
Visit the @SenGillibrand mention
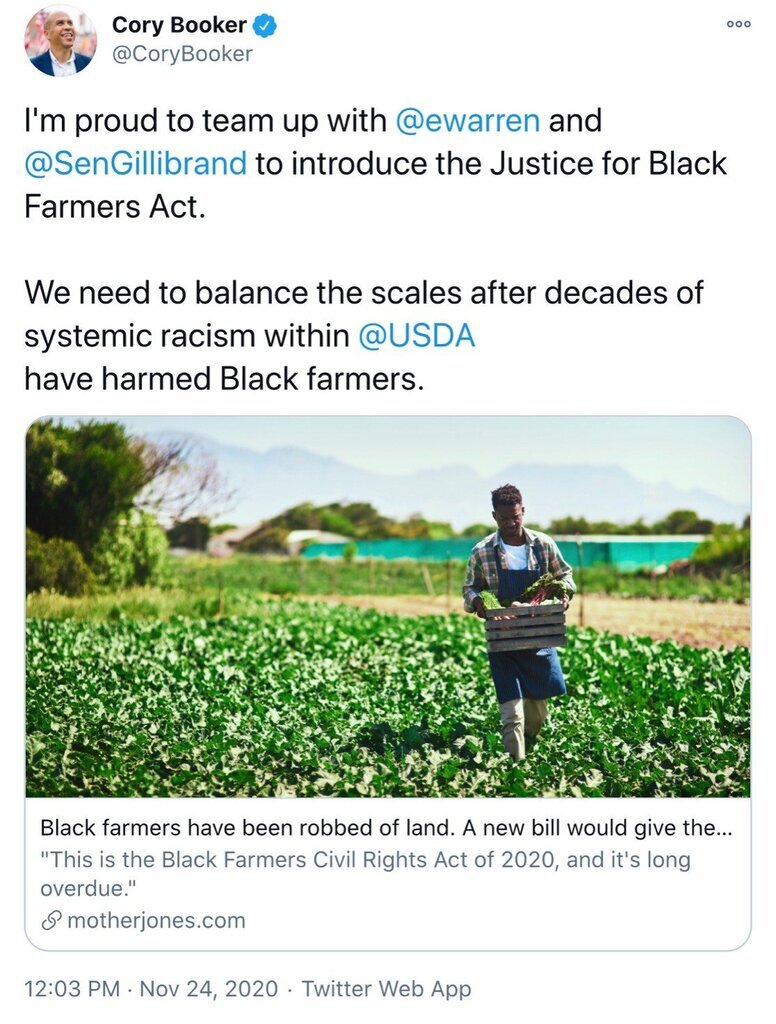pos(135,164)
